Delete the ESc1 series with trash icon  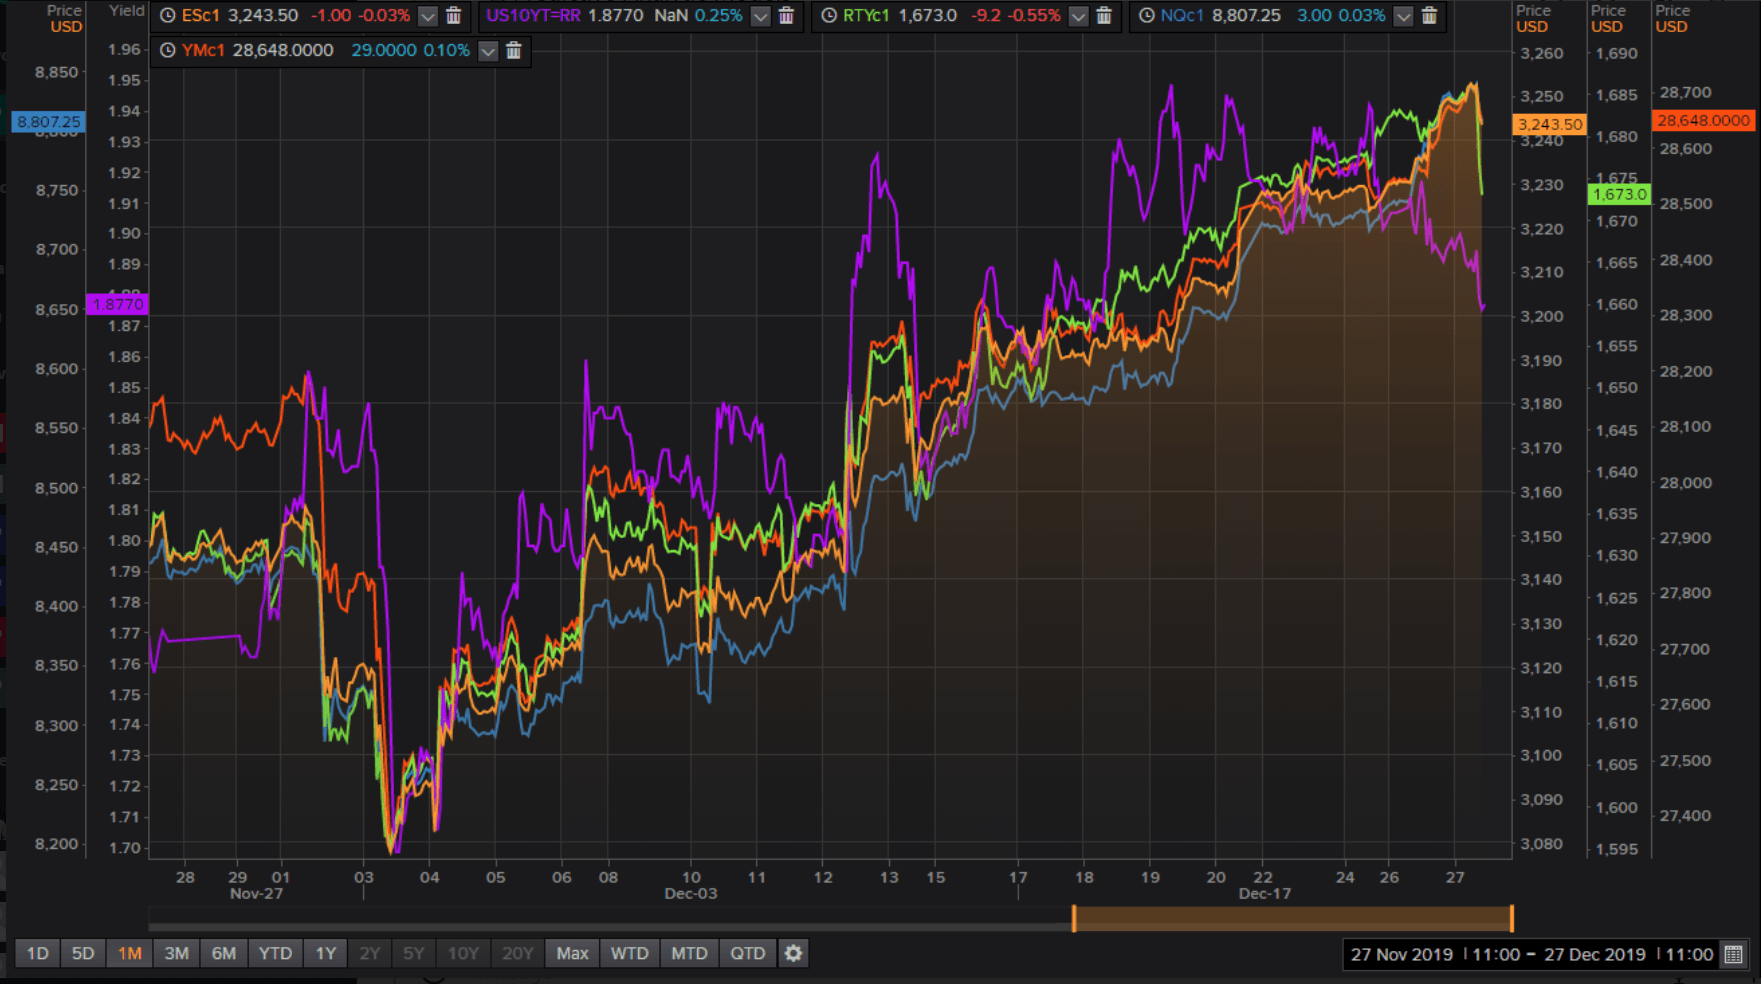453,16
